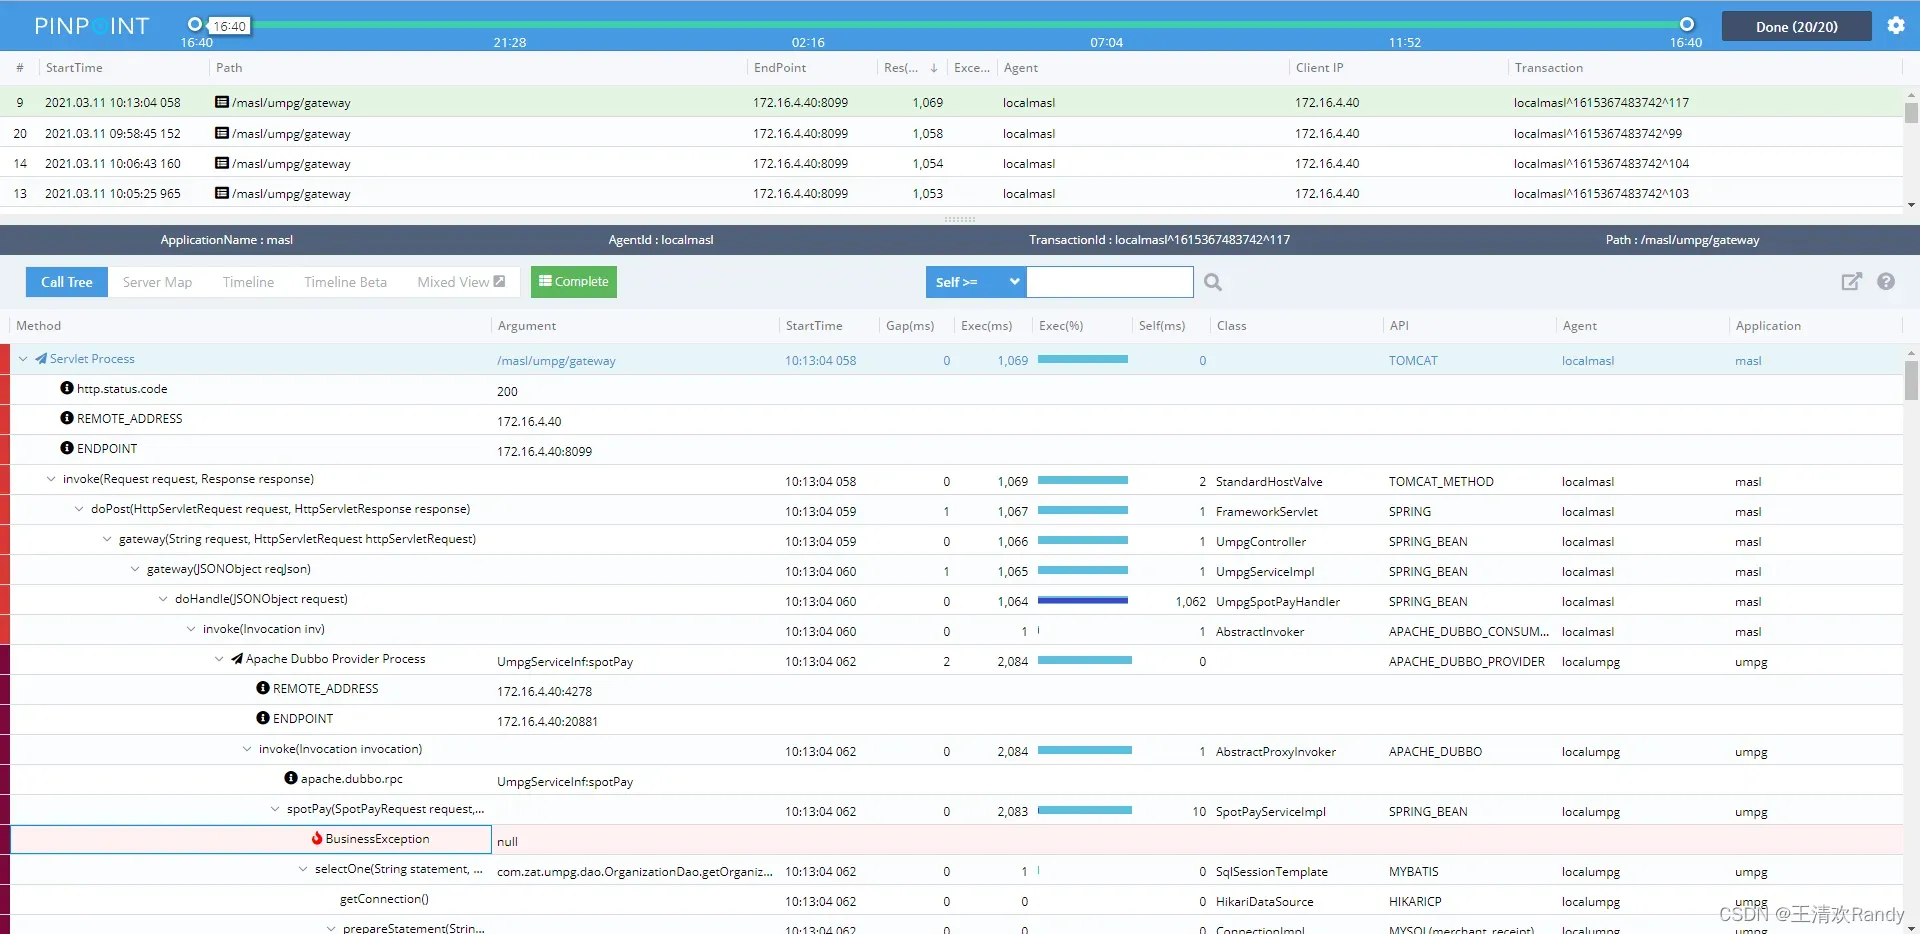Click the Apache Dubbo Provider Process plane icon
This screenshot has width=1920, height=934.
(x=237, y=658)
